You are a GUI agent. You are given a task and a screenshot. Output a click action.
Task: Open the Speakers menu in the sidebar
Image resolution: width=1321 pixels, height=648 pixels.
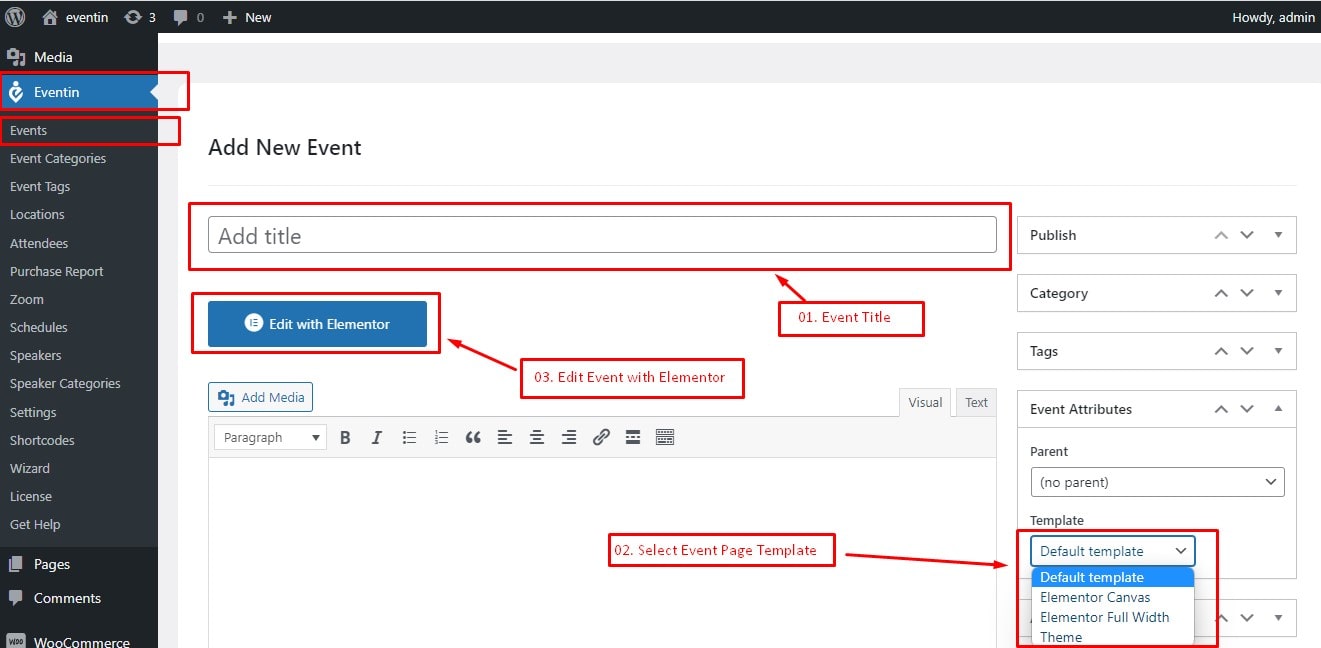pos(37,355)
